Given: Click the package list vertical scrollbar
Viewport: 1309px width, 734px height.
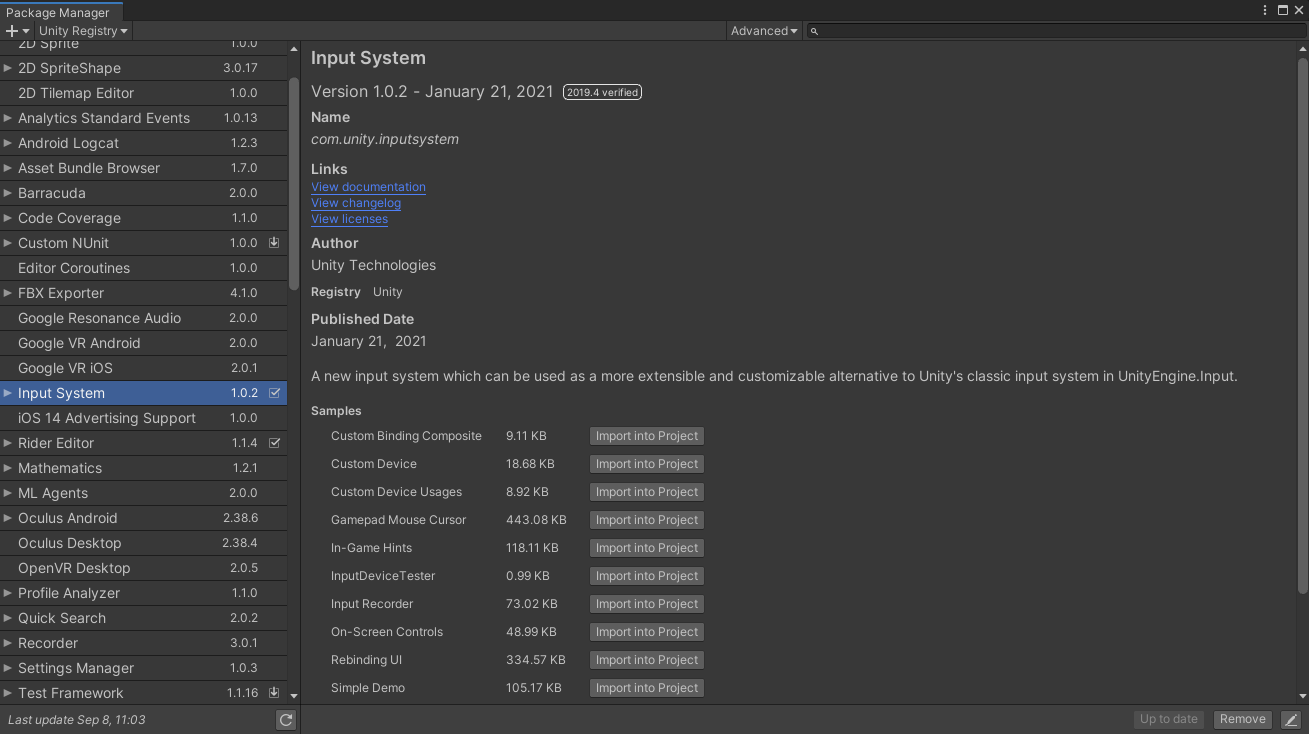Looking at the screenshot, I should click(294, 184).
